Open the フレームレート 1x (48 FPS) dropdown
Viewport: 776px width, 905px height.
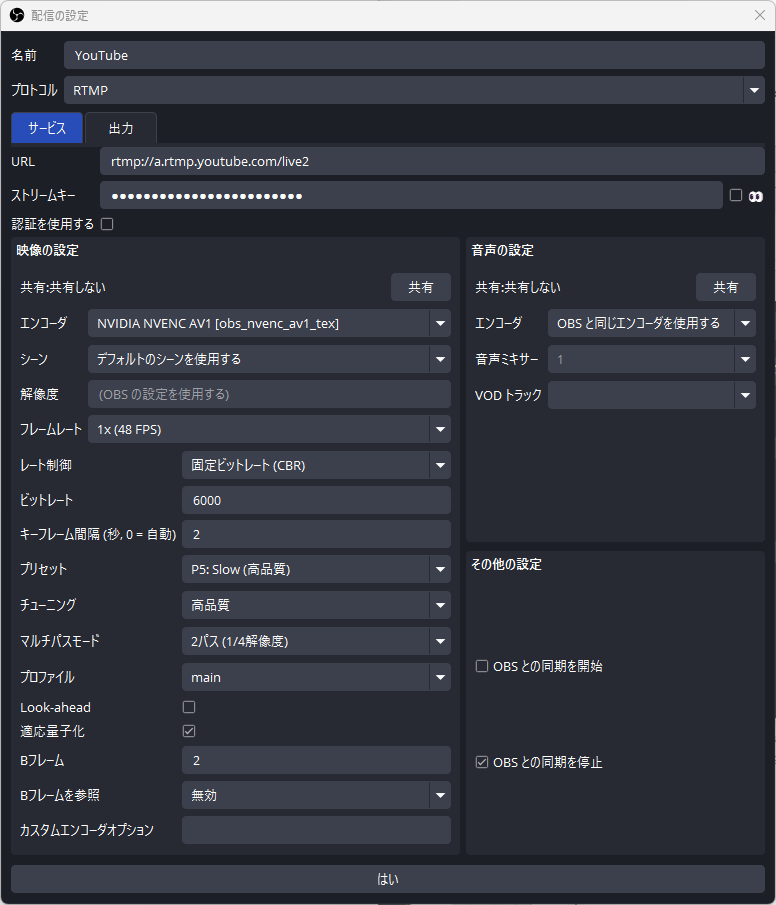pyautogui.click(x=269, y=429)
